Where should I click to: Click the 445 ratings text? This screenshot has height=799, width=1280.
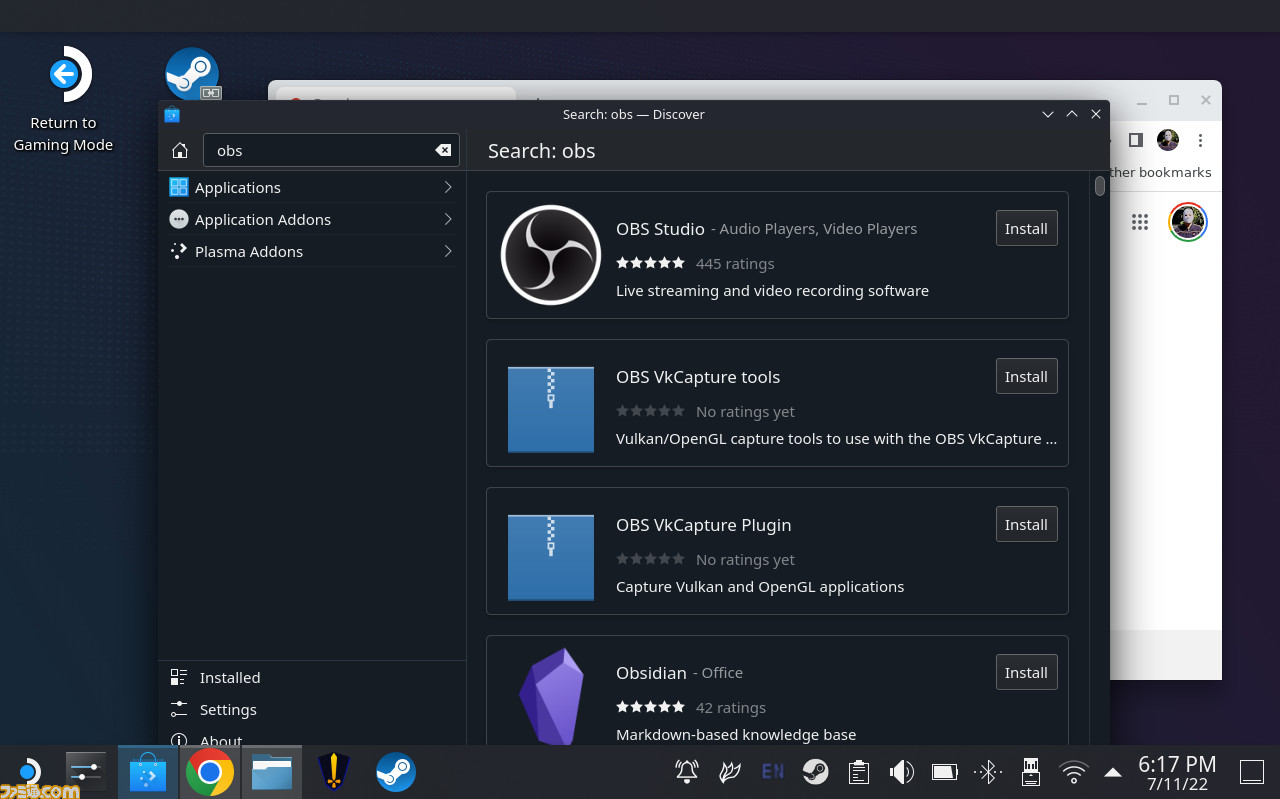click(x=735, y=263)
